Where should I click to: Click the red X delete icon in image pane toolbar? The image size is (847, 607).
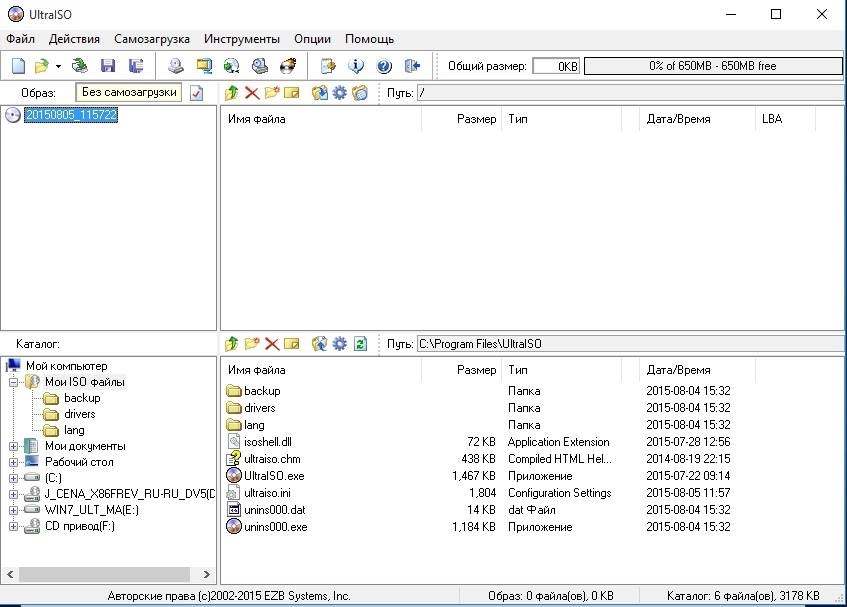point(252,93)
